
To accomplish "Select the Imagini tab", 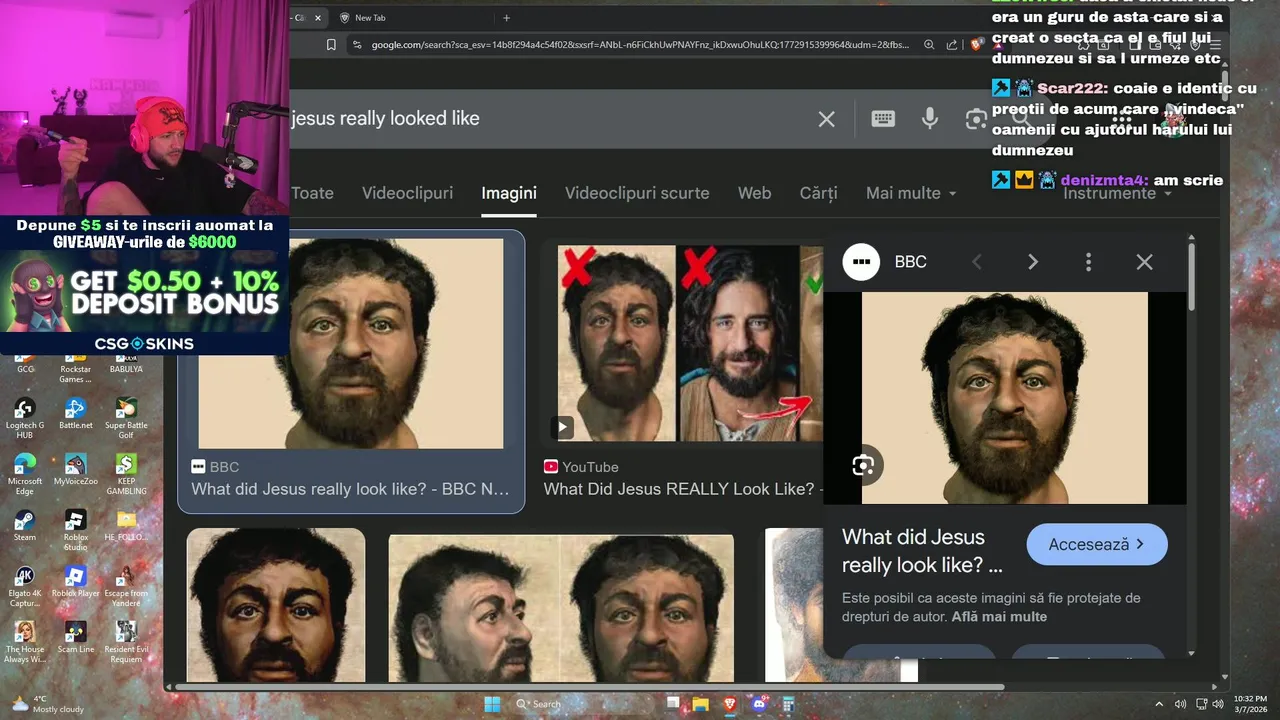I will click(x=509, y=193).
